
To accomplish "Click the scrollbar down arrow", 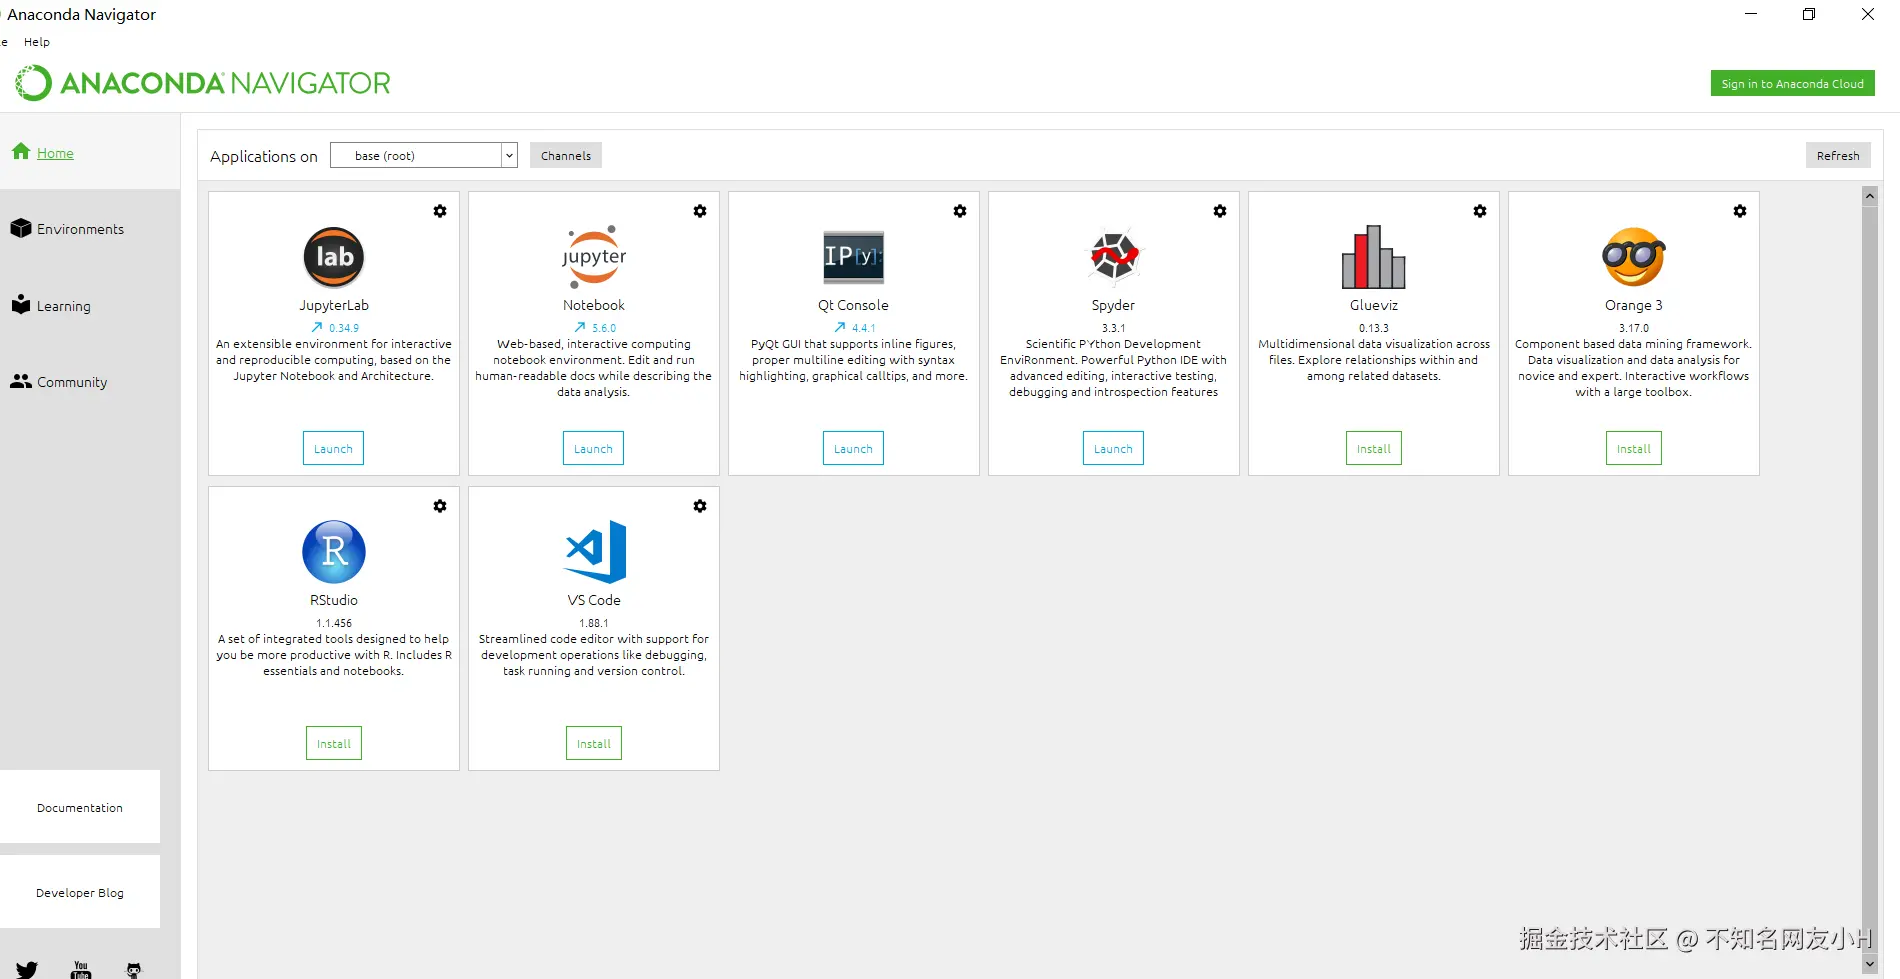I will pos(1870,964).
